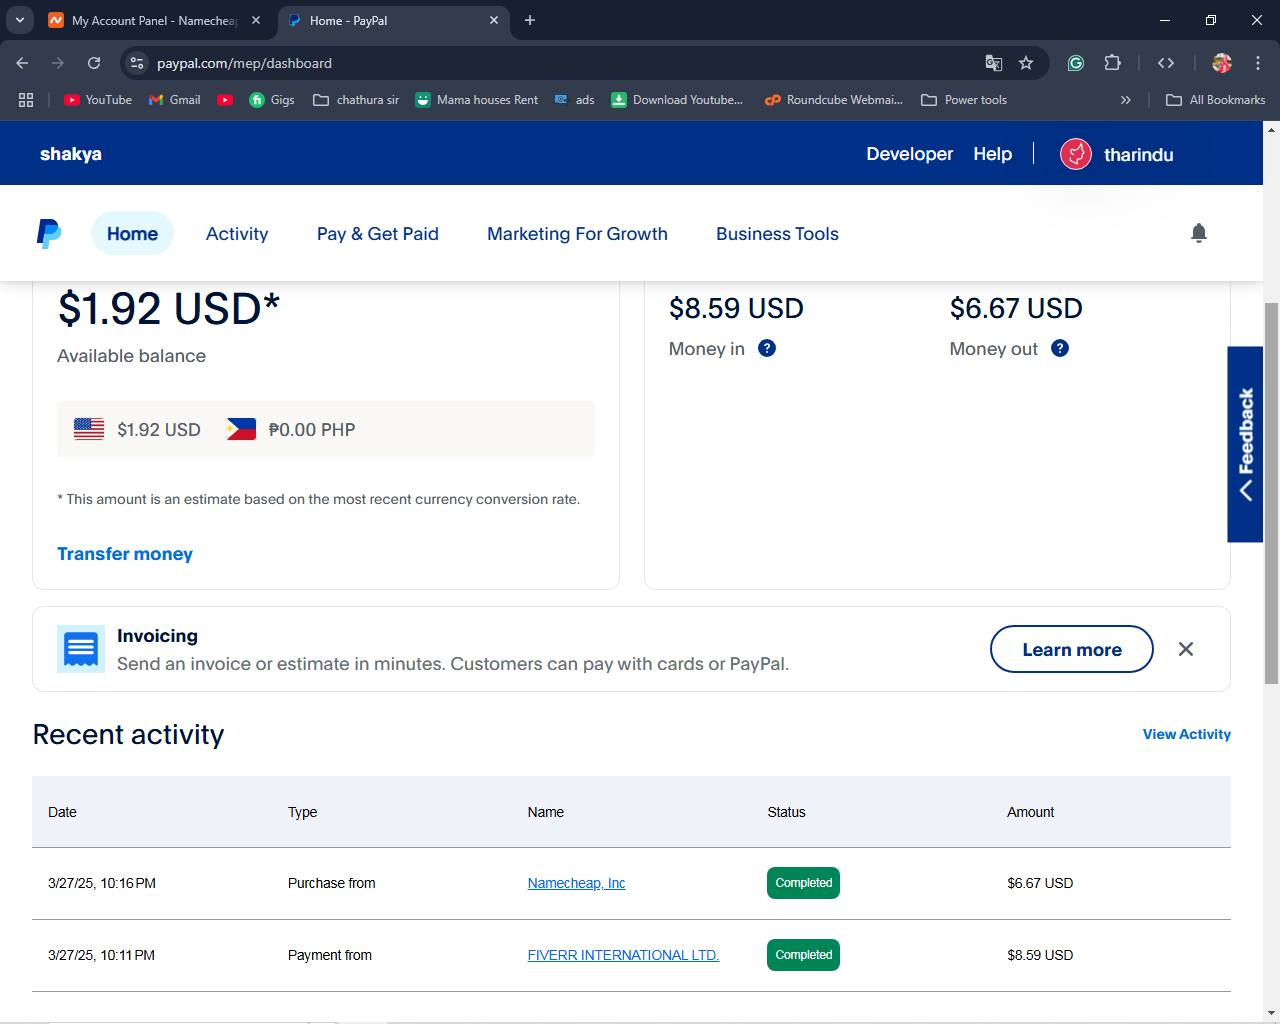
Task: Open the Activity menu tab
Action: [237, 234]
